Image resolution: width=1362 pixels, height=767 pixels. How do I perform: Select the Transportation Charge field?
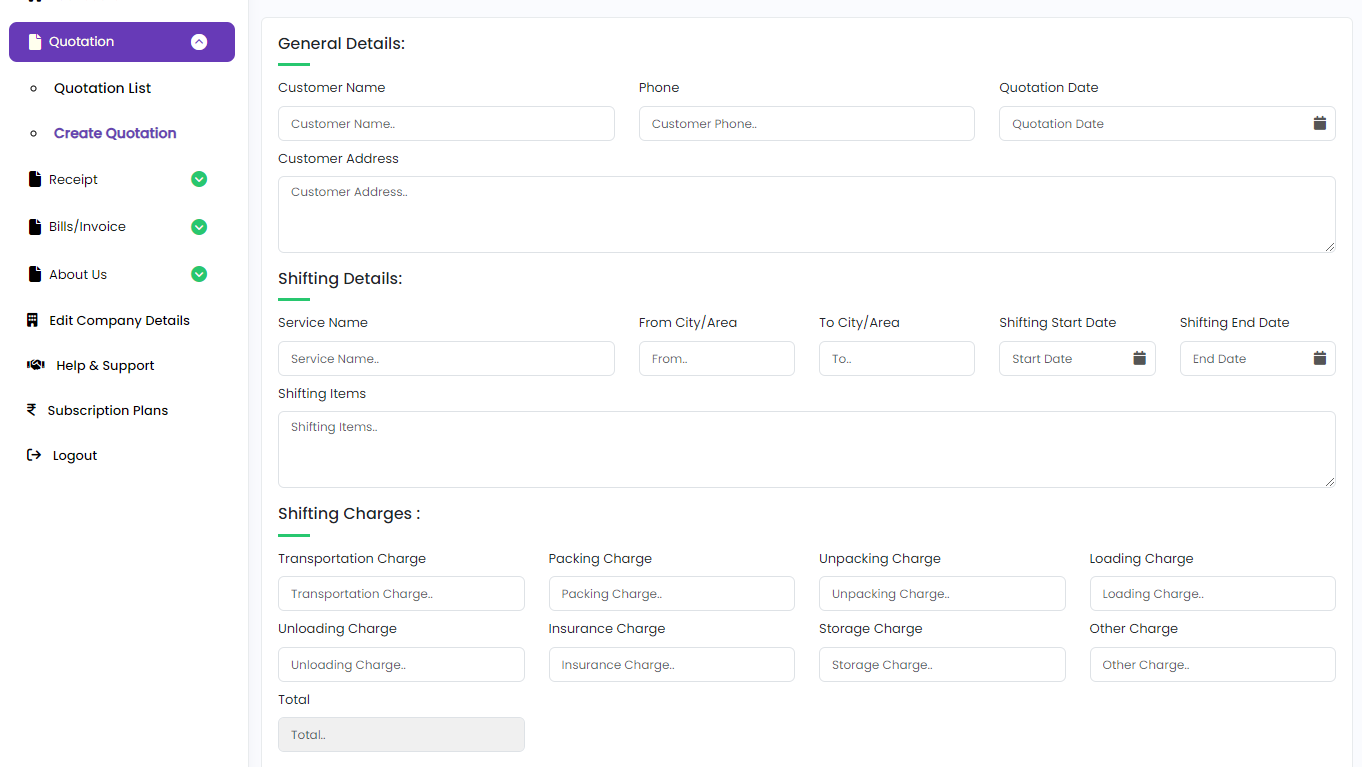point(401,594)
